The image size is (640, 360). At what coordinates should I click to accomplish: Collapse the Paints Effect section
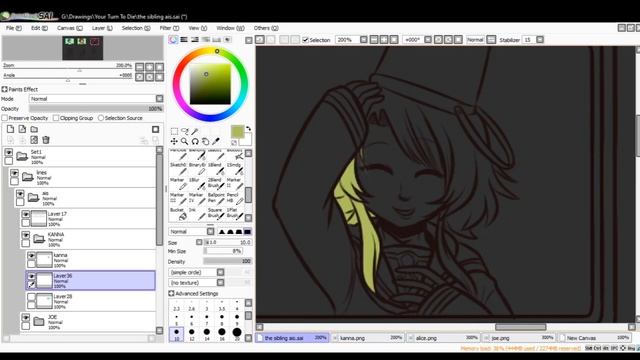[x=4, y=89]
